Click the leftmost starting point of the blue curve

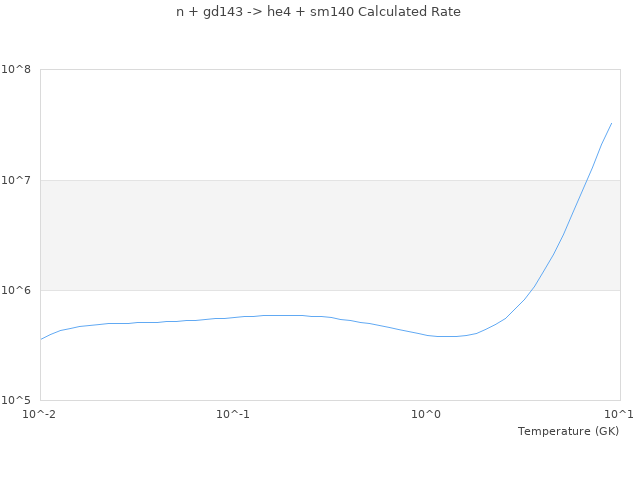[41, 339]
